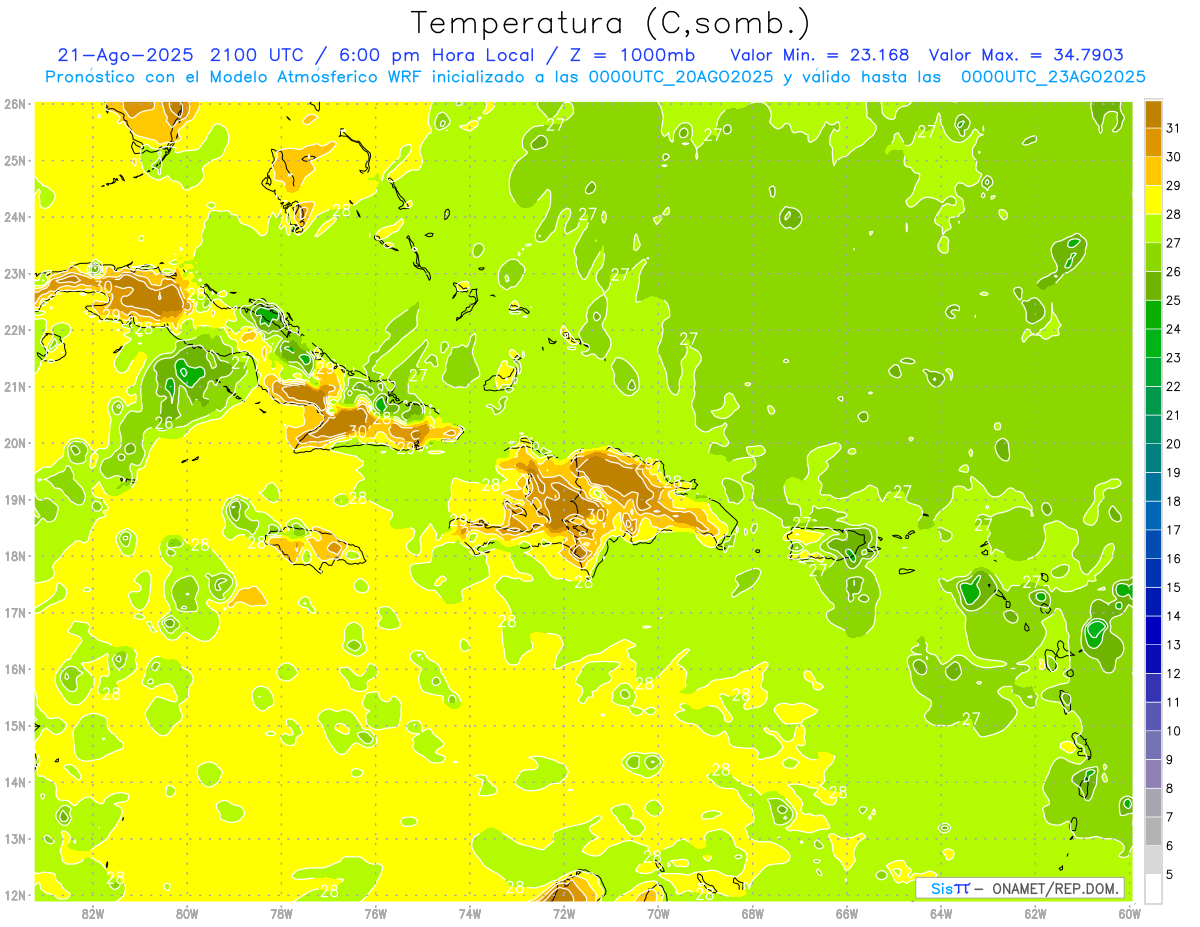1200x927 pixels.
Task: Click the 20N latitude label
Action: (14, 443)
